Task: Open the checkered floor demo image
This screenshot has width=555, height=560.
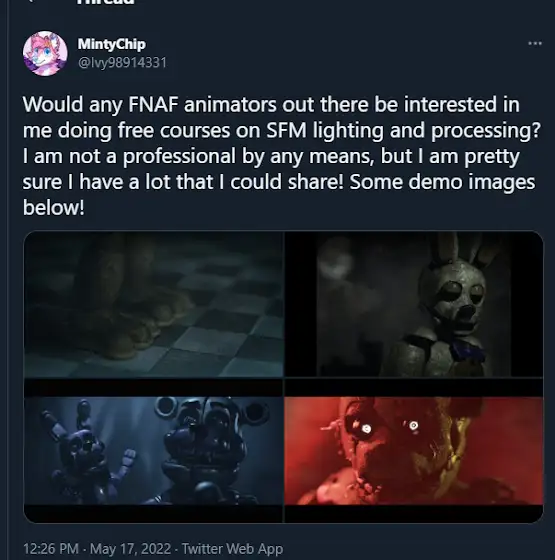Action: coord(154,304)
